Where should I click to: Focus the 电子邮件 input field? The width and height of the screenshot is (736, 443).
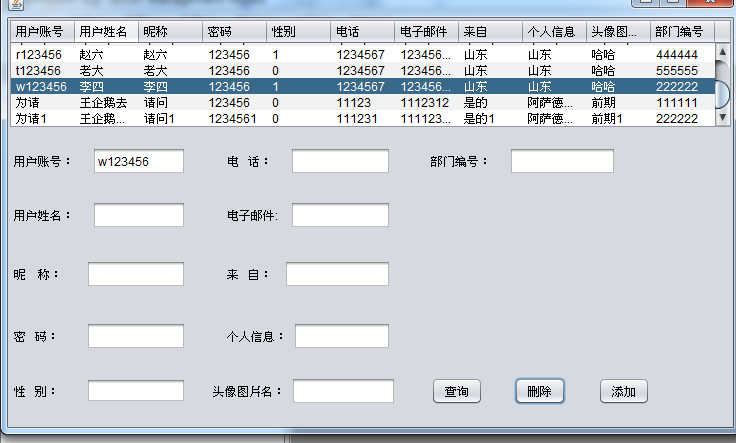tap(340, 215)
